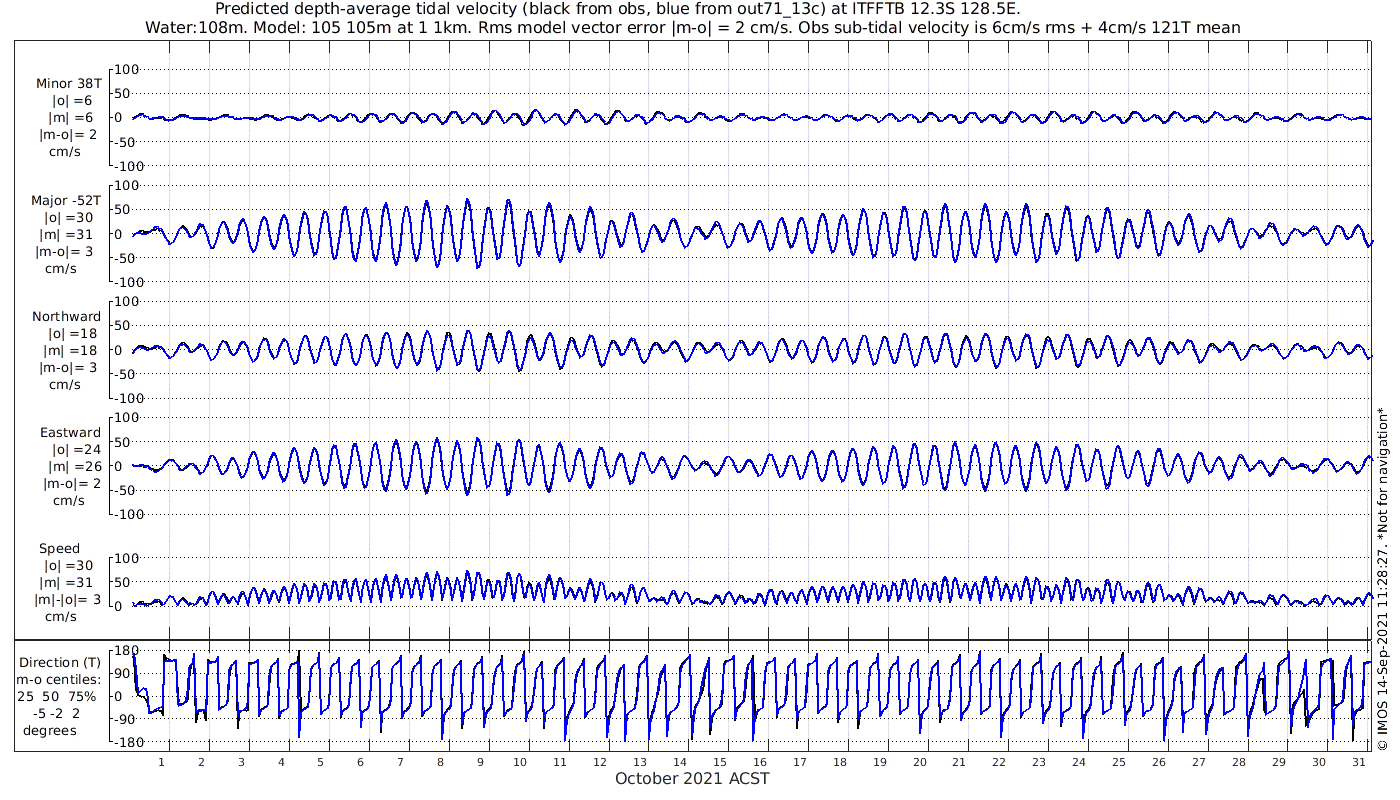Click the '100' top tick of Minor axis
This screenshot has height=800, width=1400.
[x=127, y=69]
